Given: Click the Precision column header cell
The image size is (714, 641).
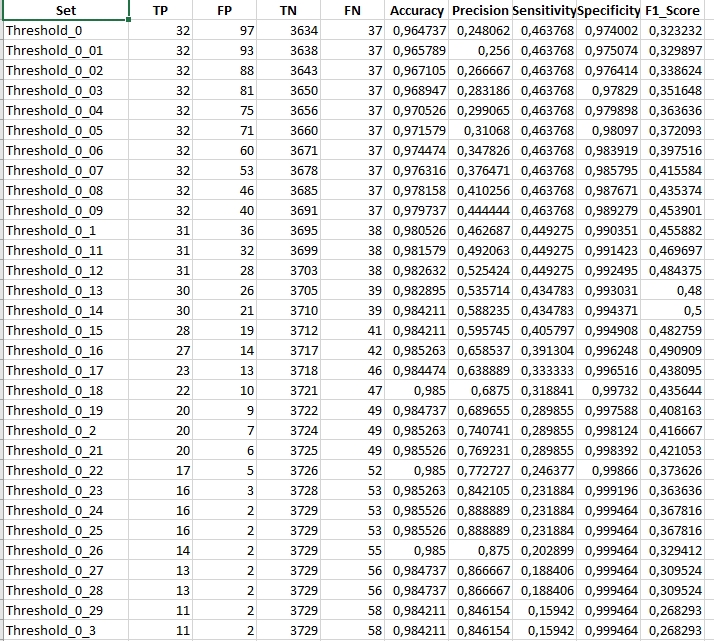Looking at the screenshot, I should 480,11.
